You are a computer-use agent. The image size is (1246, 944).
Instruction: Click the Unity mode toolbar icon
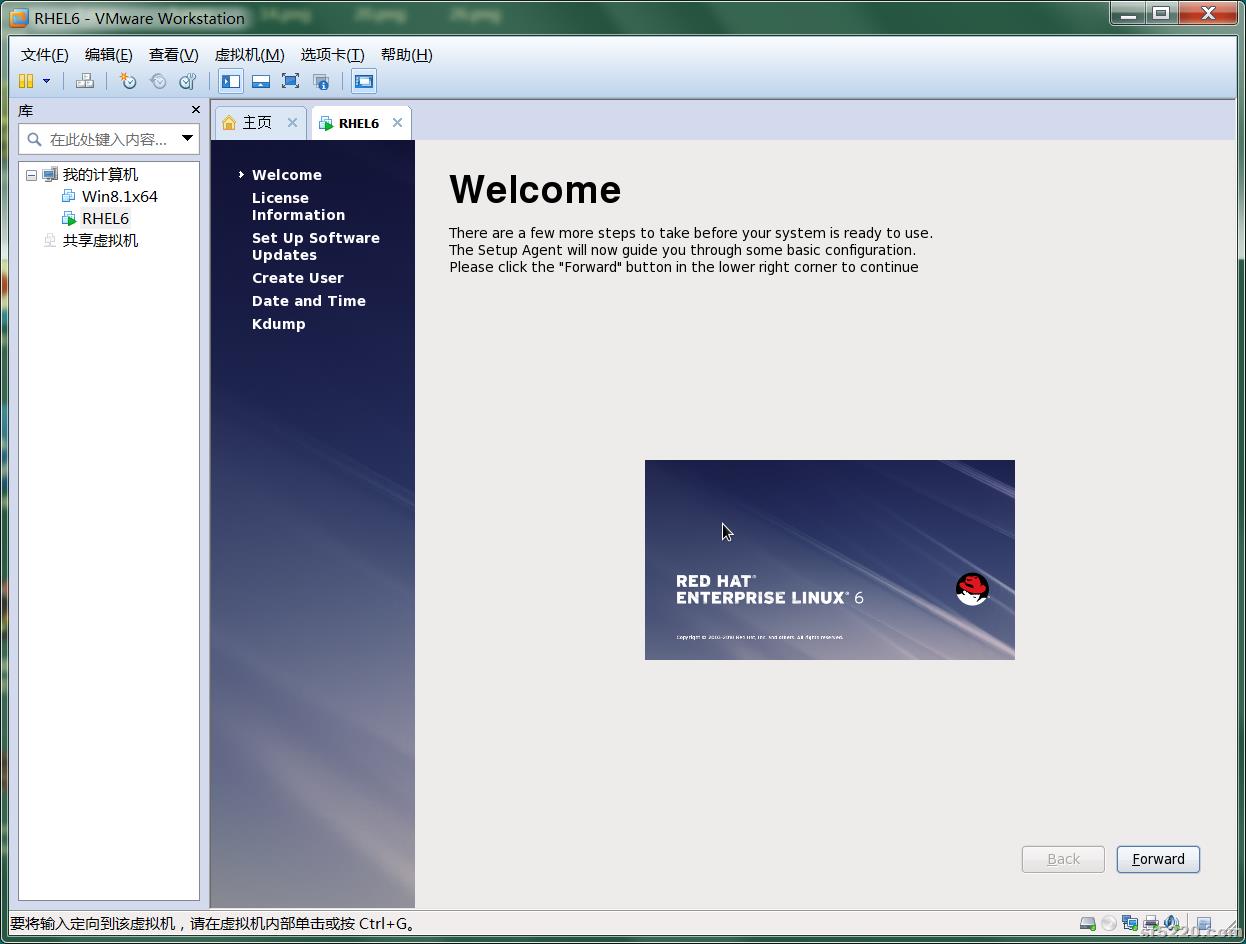(321, 81)
